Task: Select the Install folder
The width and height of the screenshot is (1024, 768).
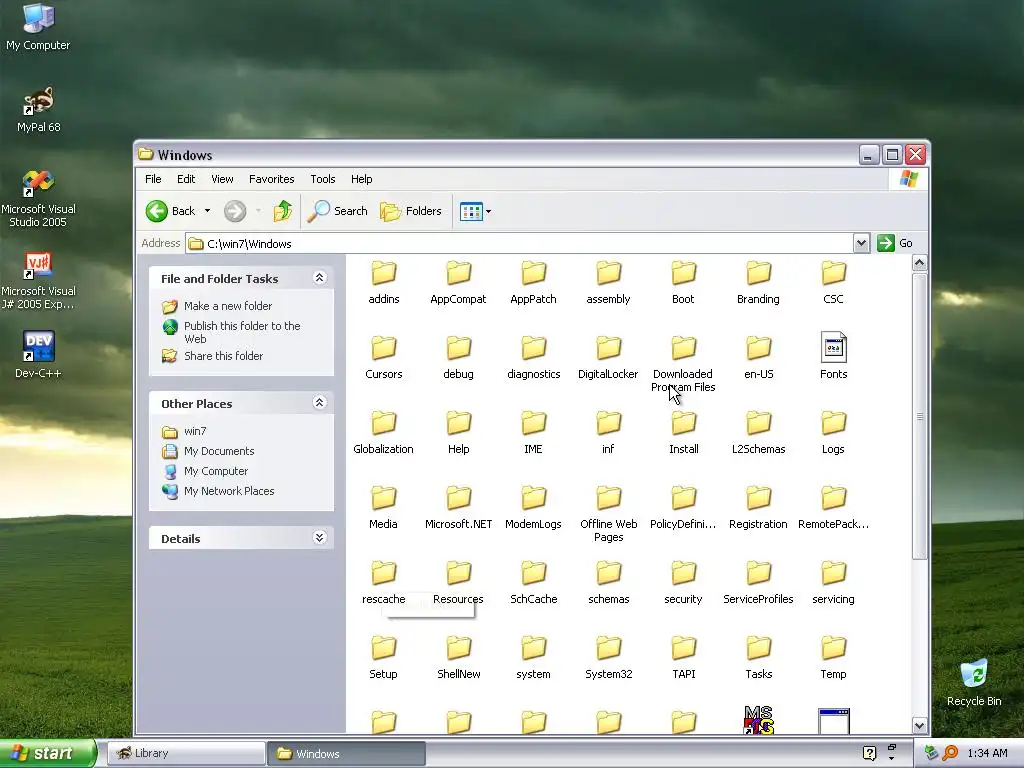Action: (683, 434)
